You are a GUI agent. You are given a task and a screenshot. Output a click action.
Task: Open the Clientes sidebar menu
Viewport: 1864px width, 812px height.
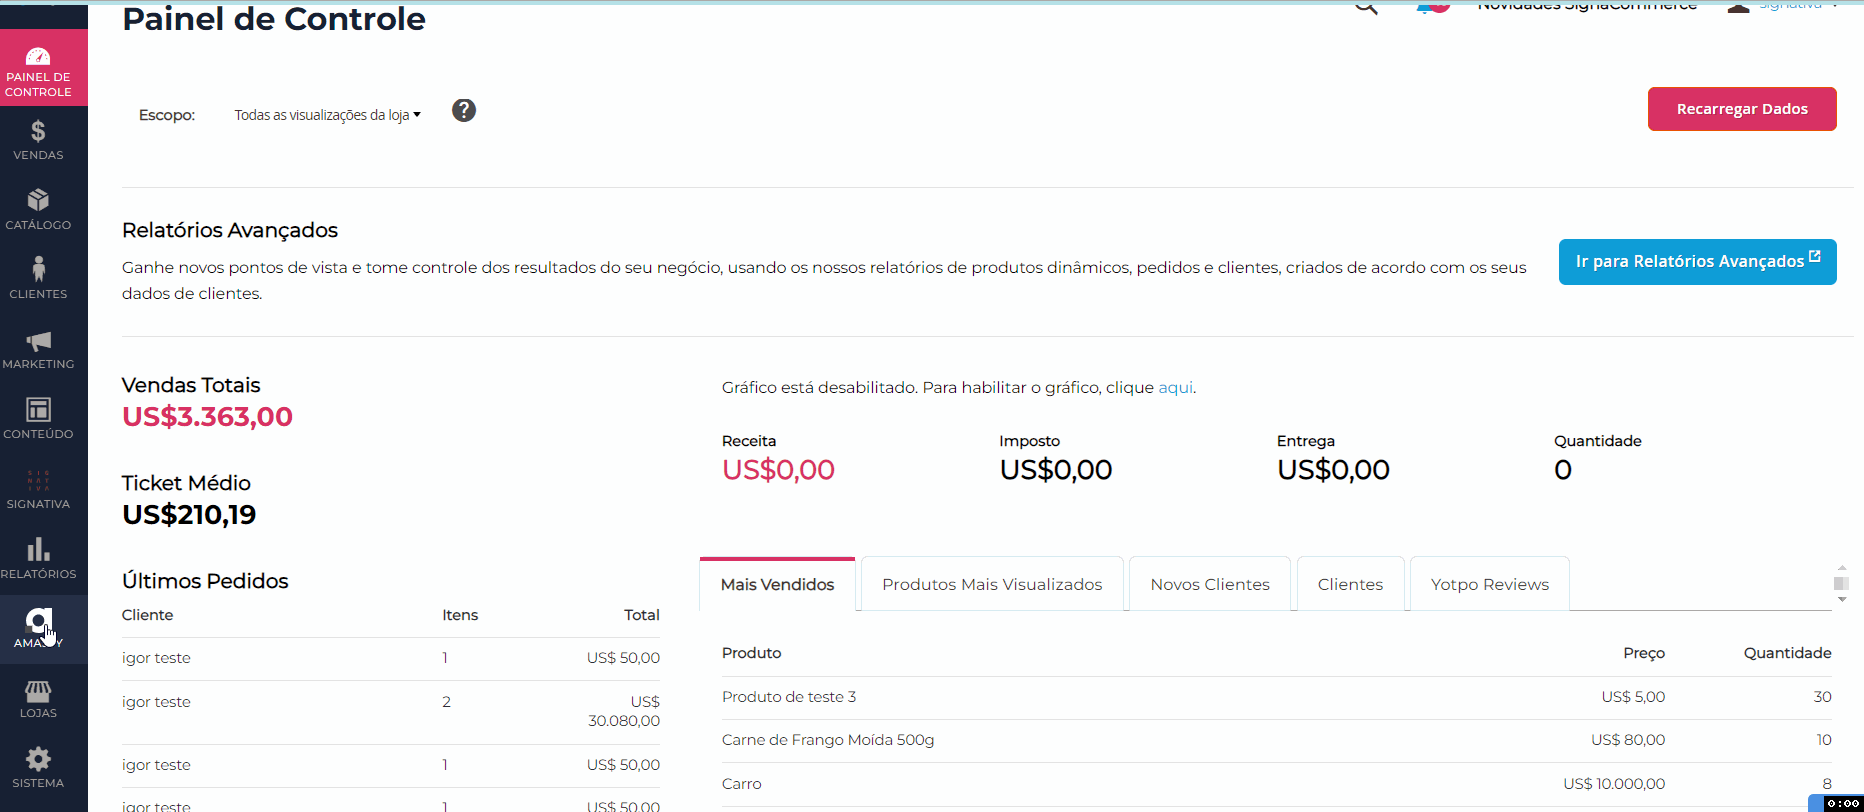point(38,278)
